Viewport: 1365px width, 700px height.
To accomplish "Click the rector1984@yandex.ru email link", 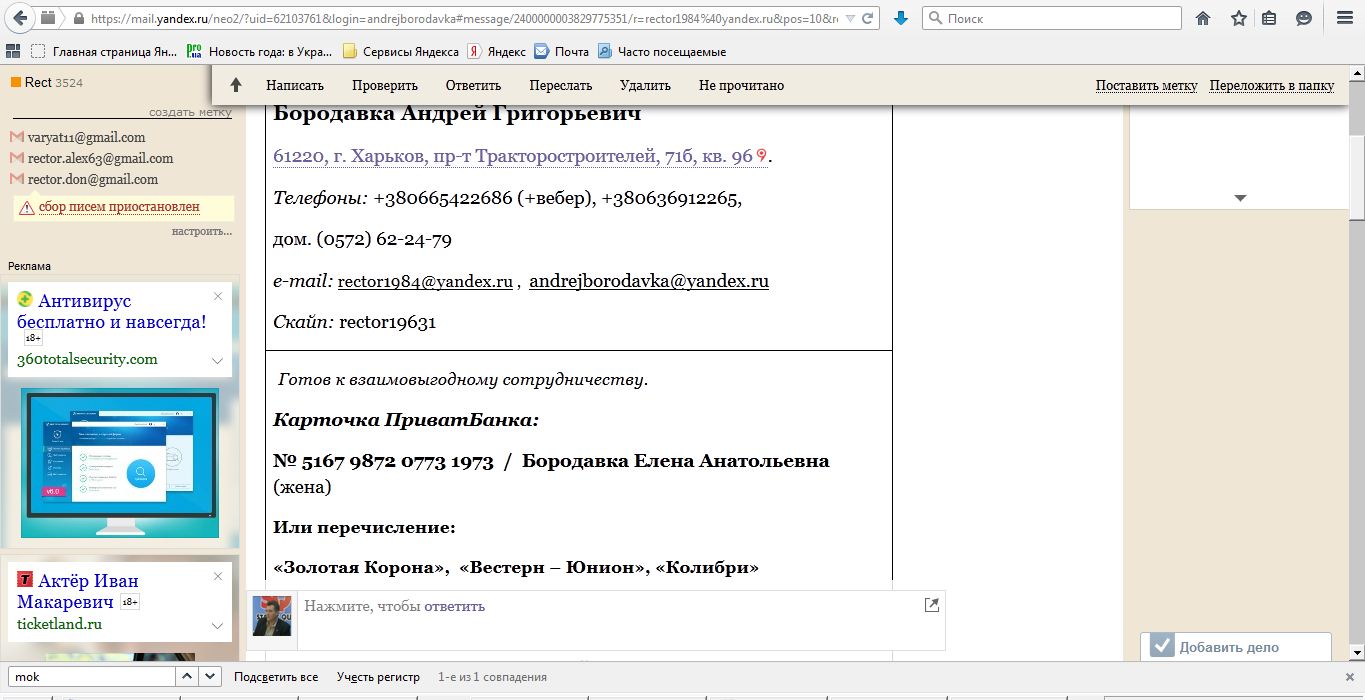I will click(425, 282).
